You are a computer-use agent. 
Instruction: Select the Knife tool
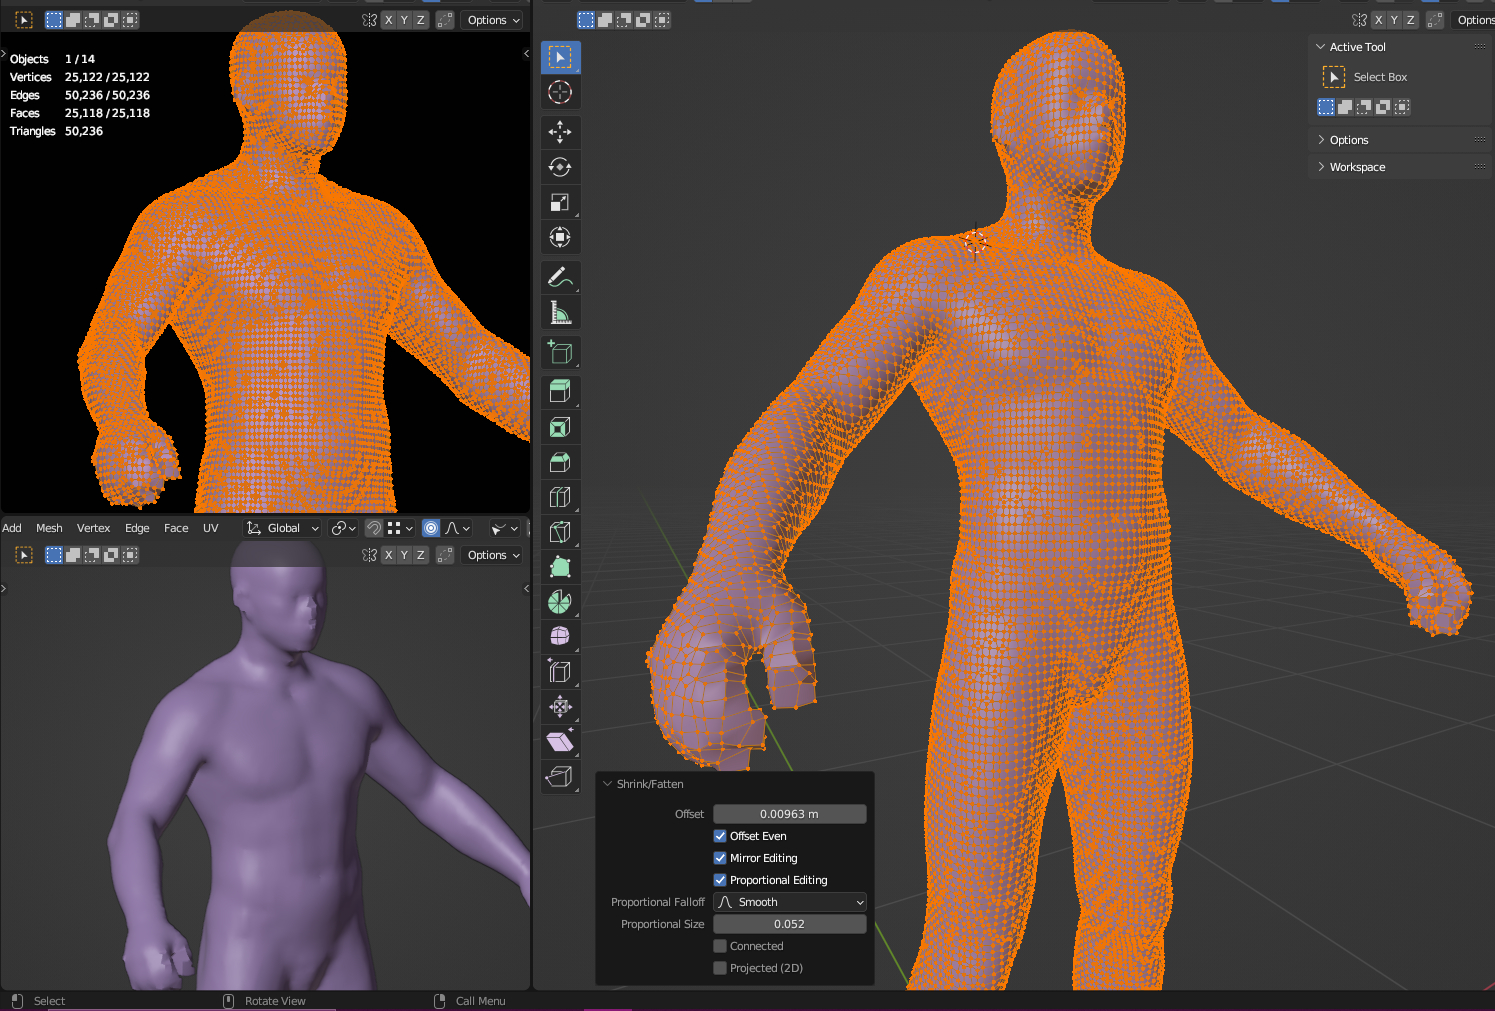pyautogui.click(x=560, y=532)
